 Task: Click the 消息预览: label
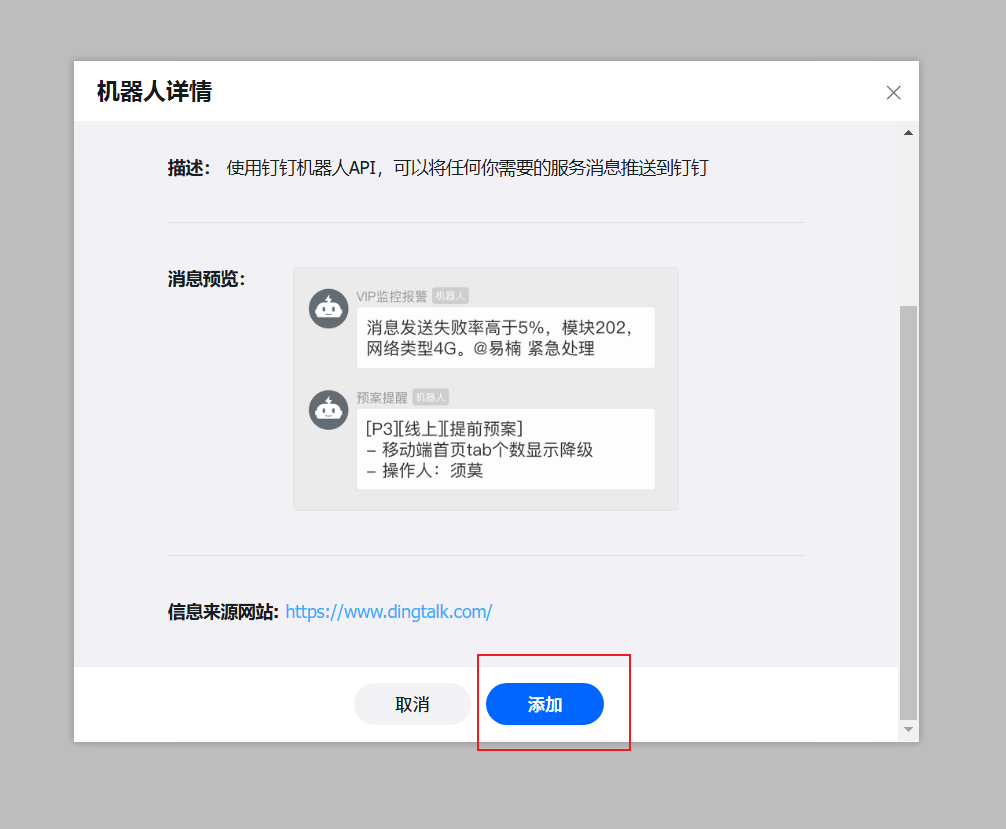(x=206, y=279)
